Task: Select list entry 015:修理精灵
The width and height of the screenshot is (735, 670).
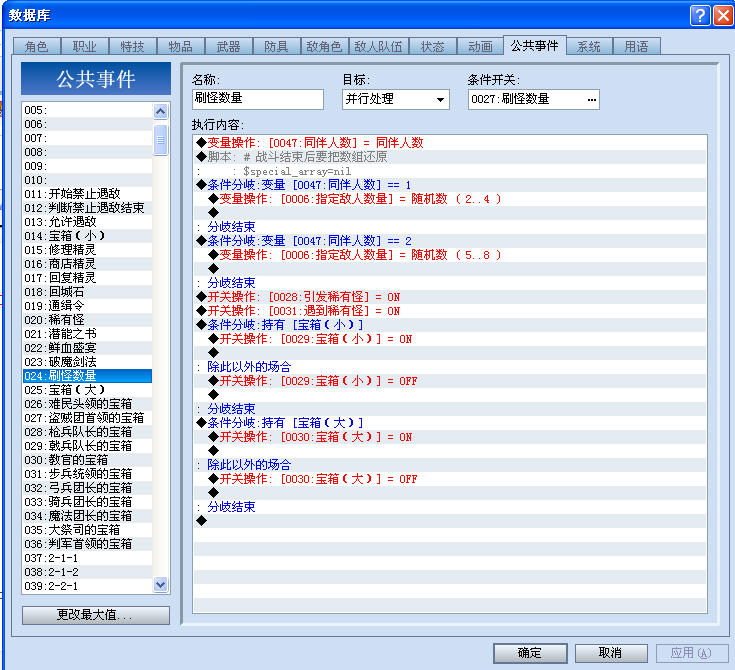Action: pos(88,250)
